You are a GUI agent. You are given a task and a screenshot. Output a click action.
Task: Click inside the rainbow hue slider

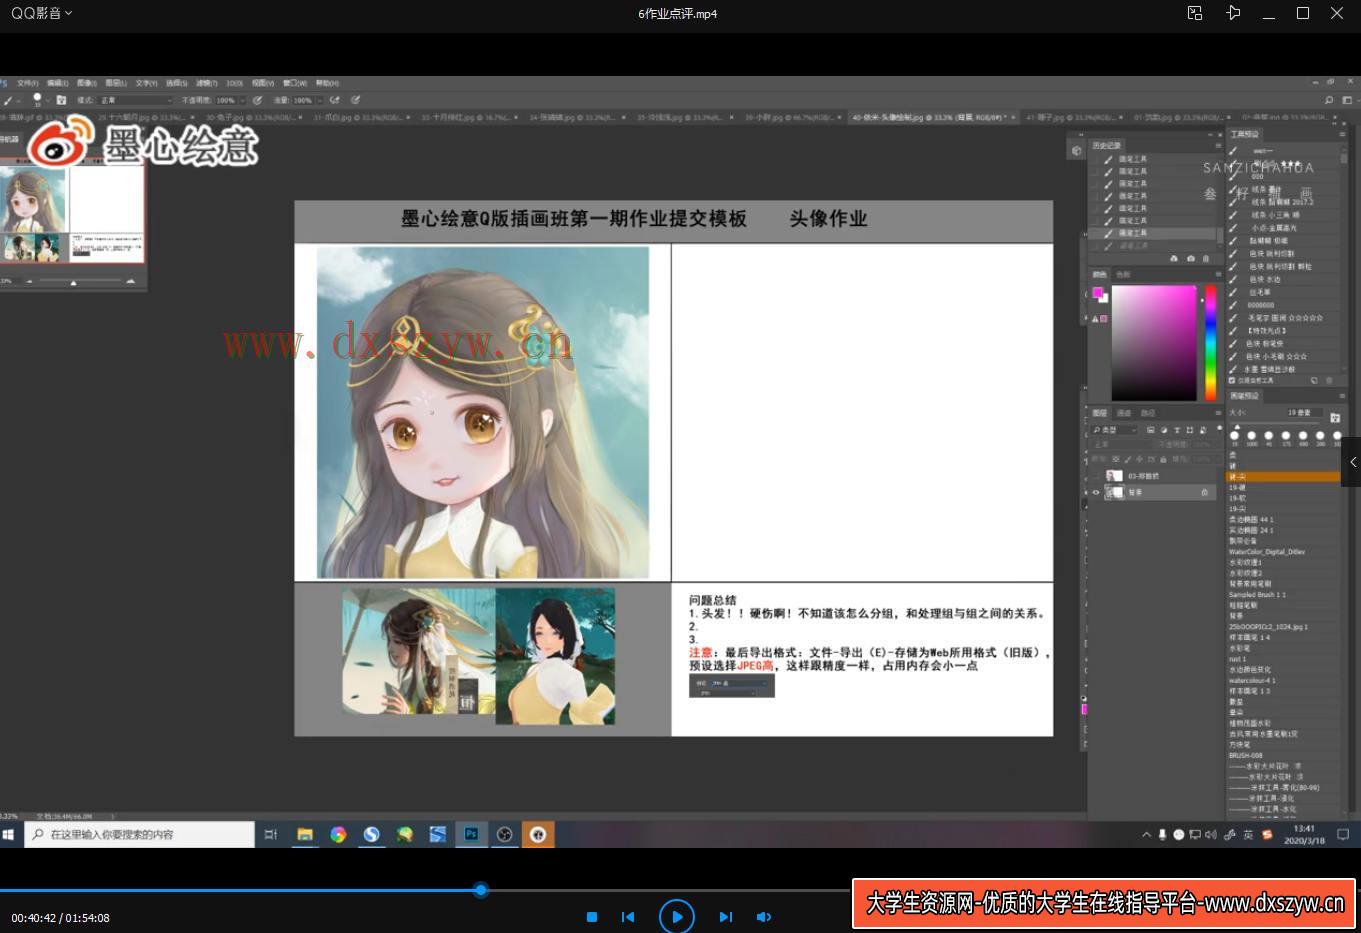point(1211,343)
